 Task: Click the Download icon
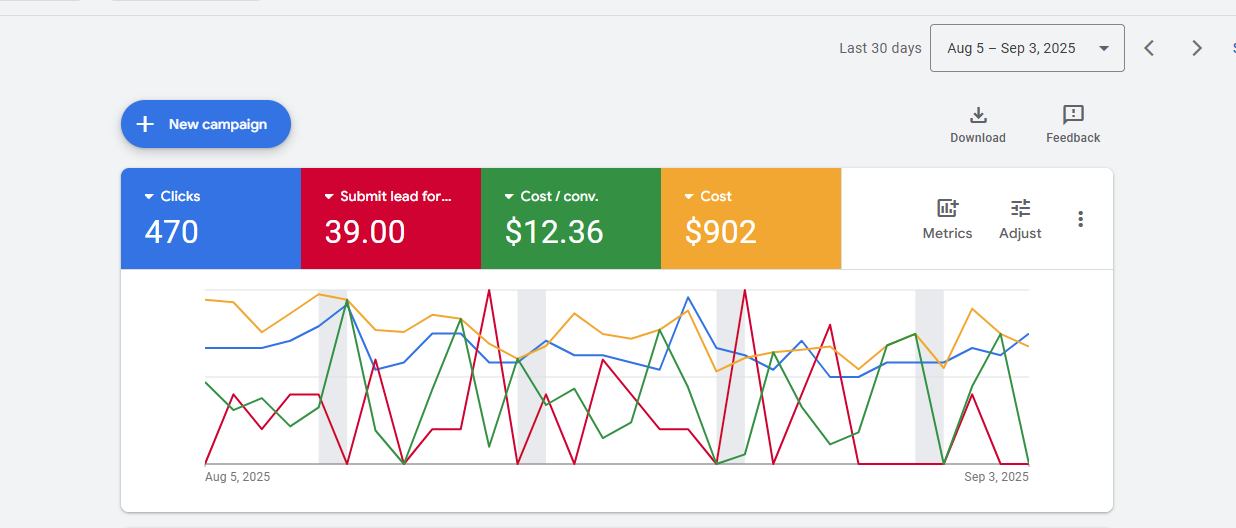click(978, 115)
